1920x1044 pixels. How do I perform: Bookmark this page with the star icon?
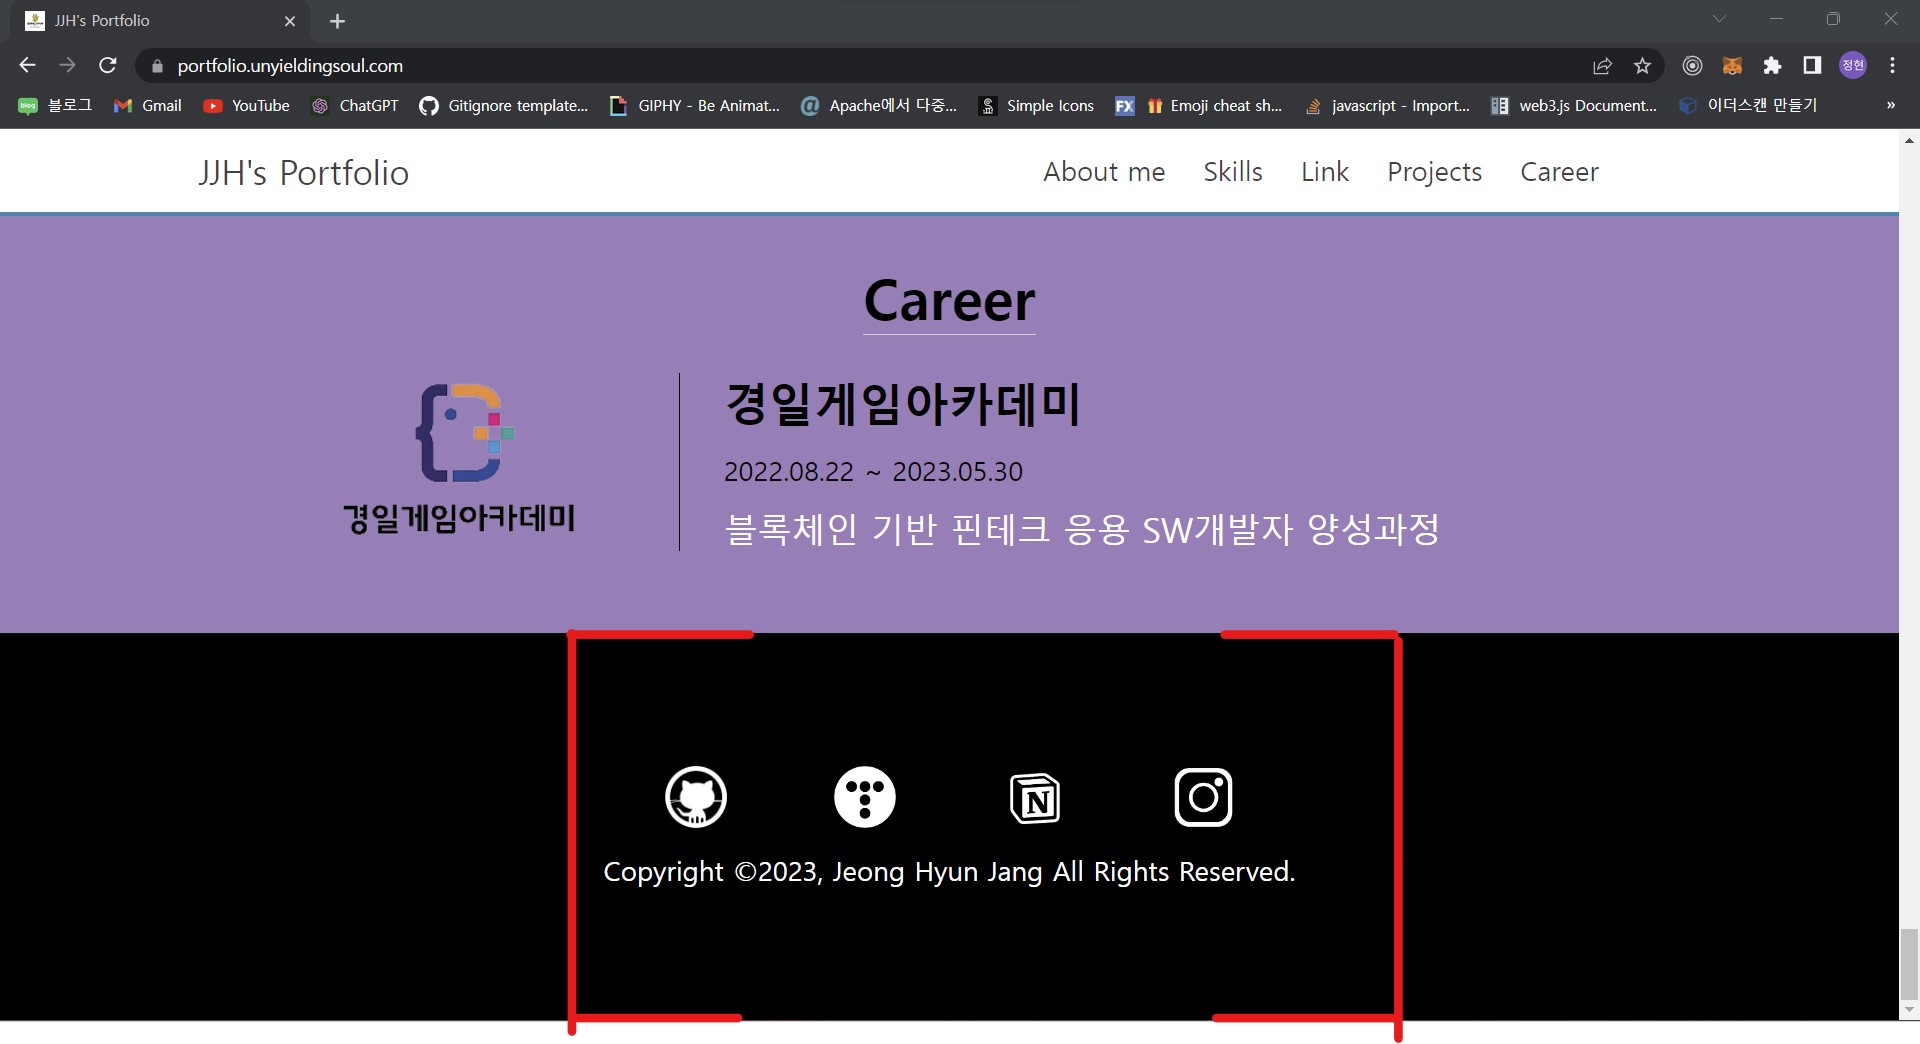coord(1642,66)
